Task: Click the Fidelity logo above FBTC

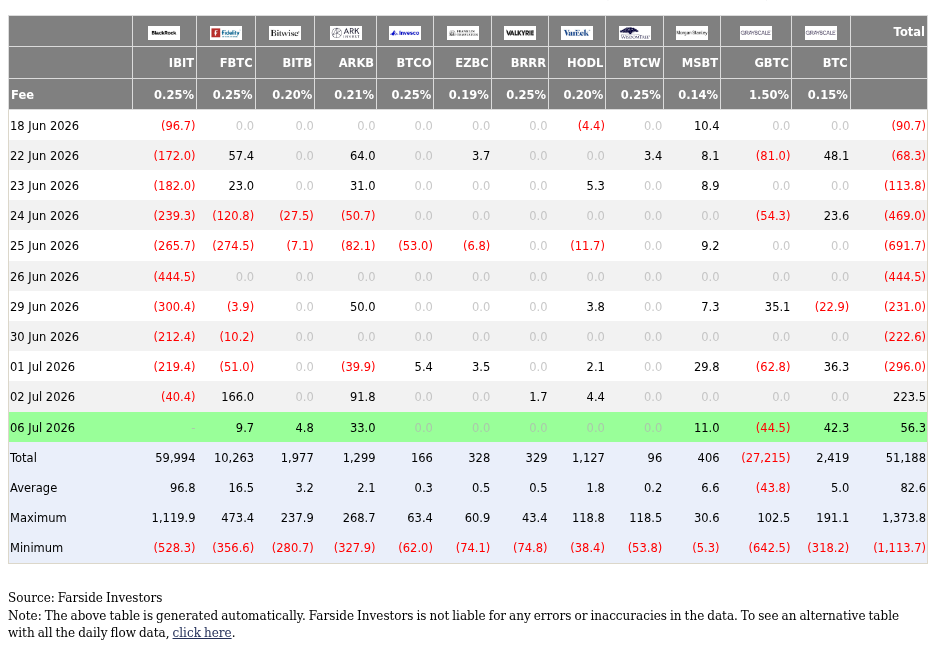Action: coord(226,32)
